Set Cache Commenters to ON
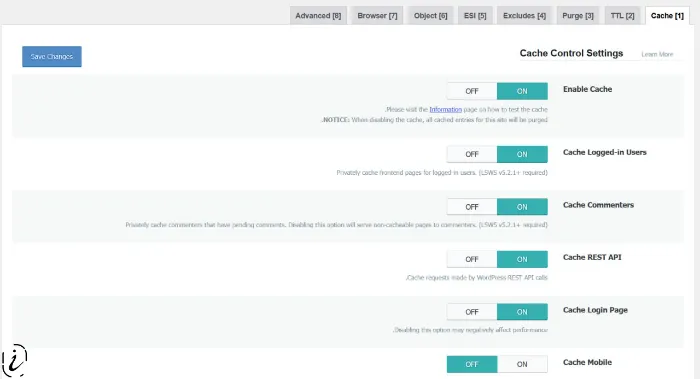 point(522,207)
